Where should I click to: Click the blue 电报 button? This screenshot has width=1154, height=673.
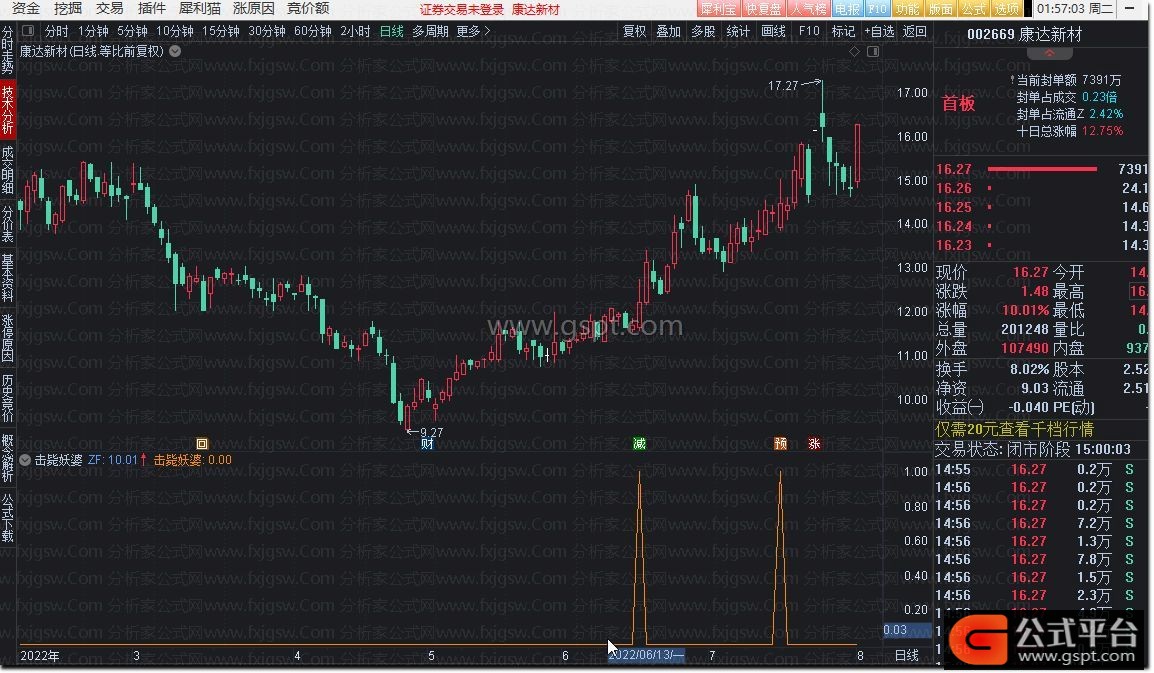[x=847, y=9]
